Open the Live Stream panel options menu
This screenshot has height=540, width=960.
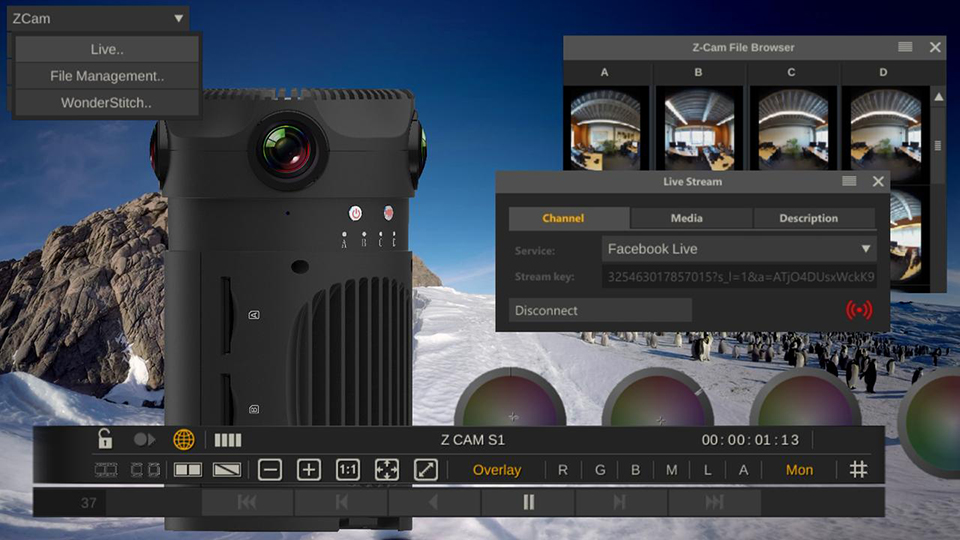(849, 181)
